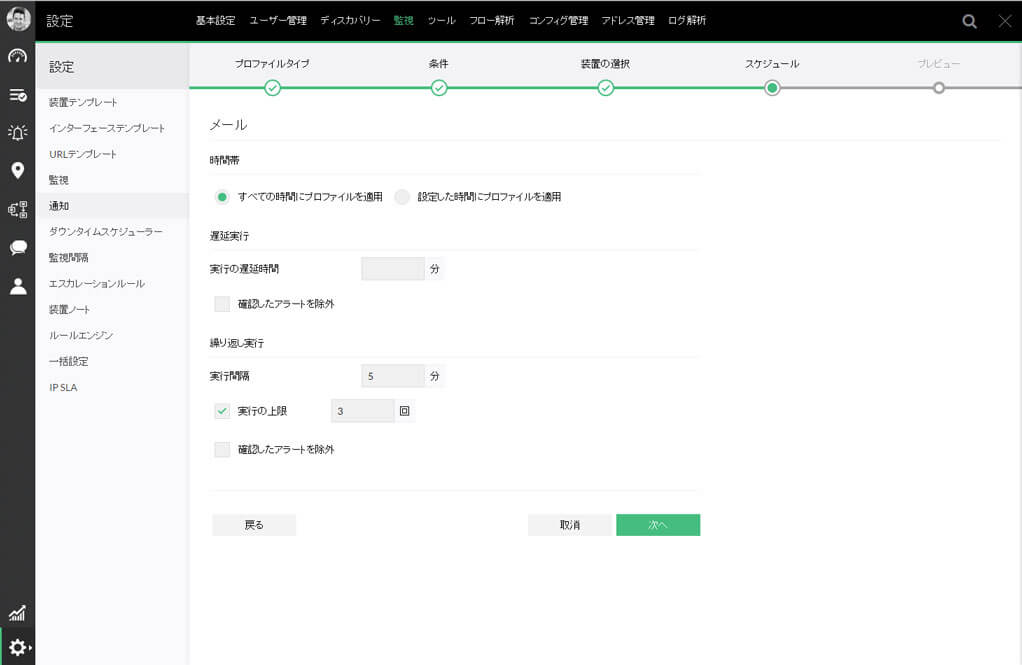Select 装置テンプレート in settings sidebar
The width and height of the screenshot is (1022, 665).
click(83, 102)
